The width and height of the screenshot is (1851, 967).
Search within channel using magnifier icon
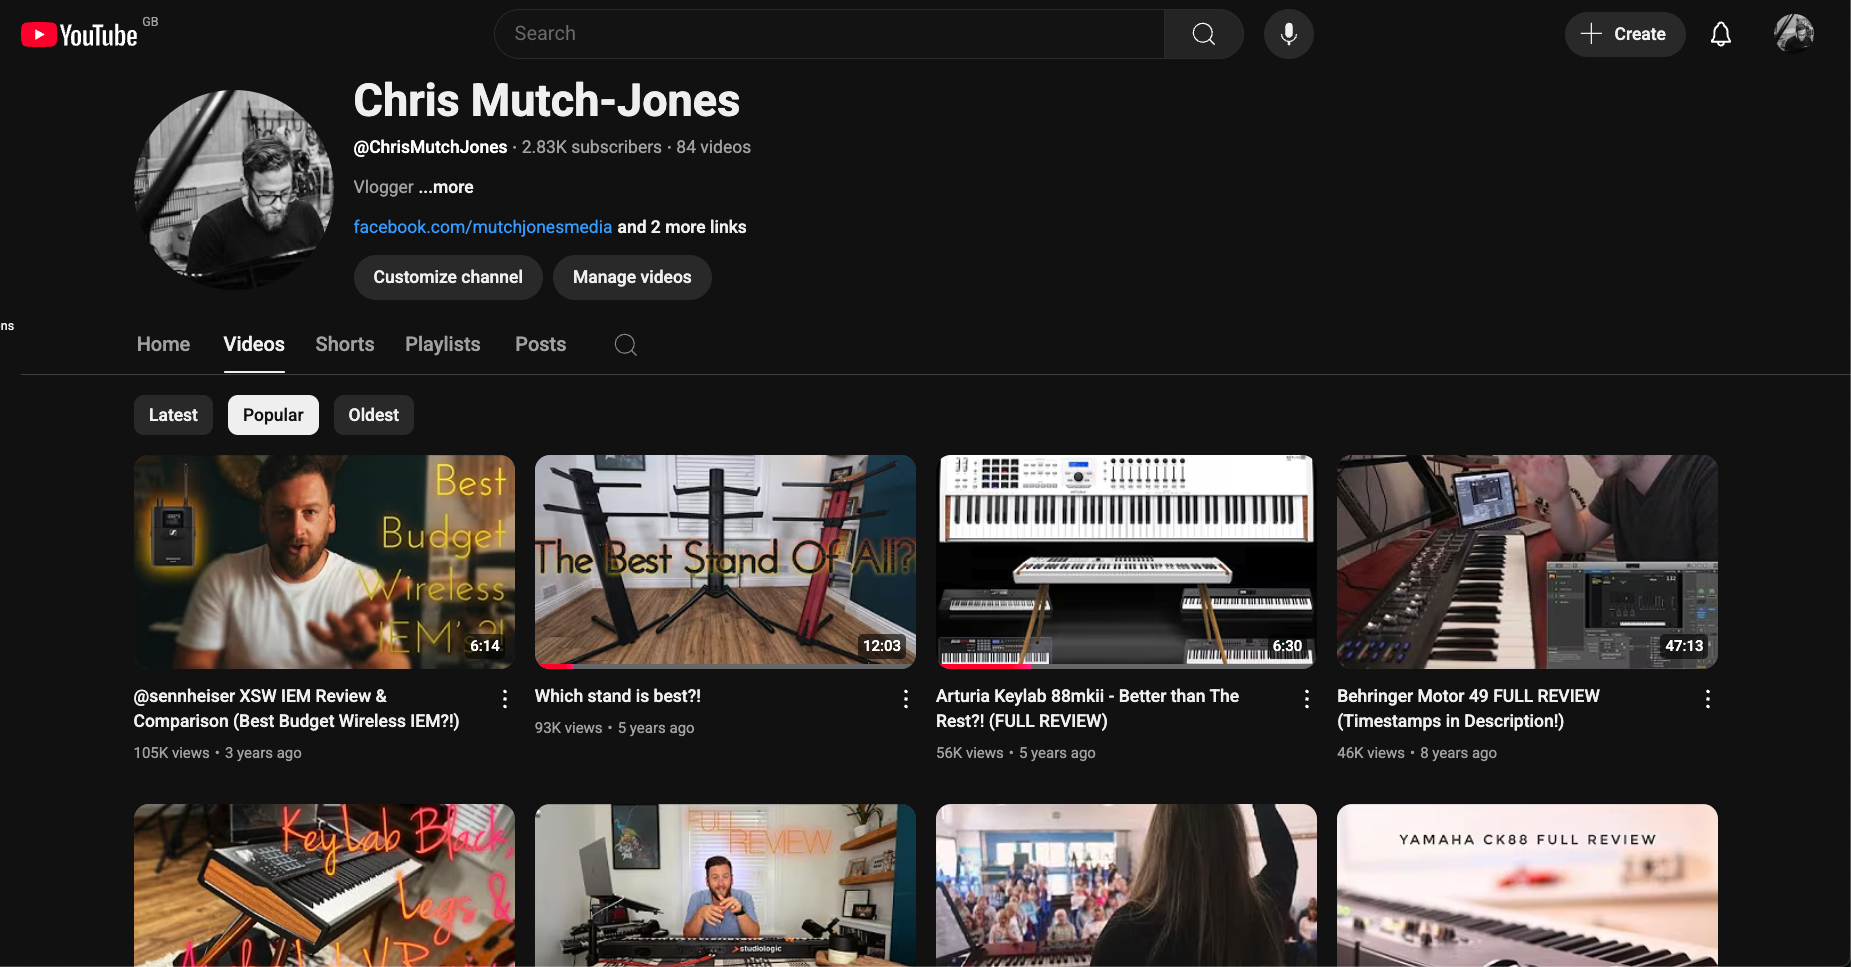coord(626,345)
